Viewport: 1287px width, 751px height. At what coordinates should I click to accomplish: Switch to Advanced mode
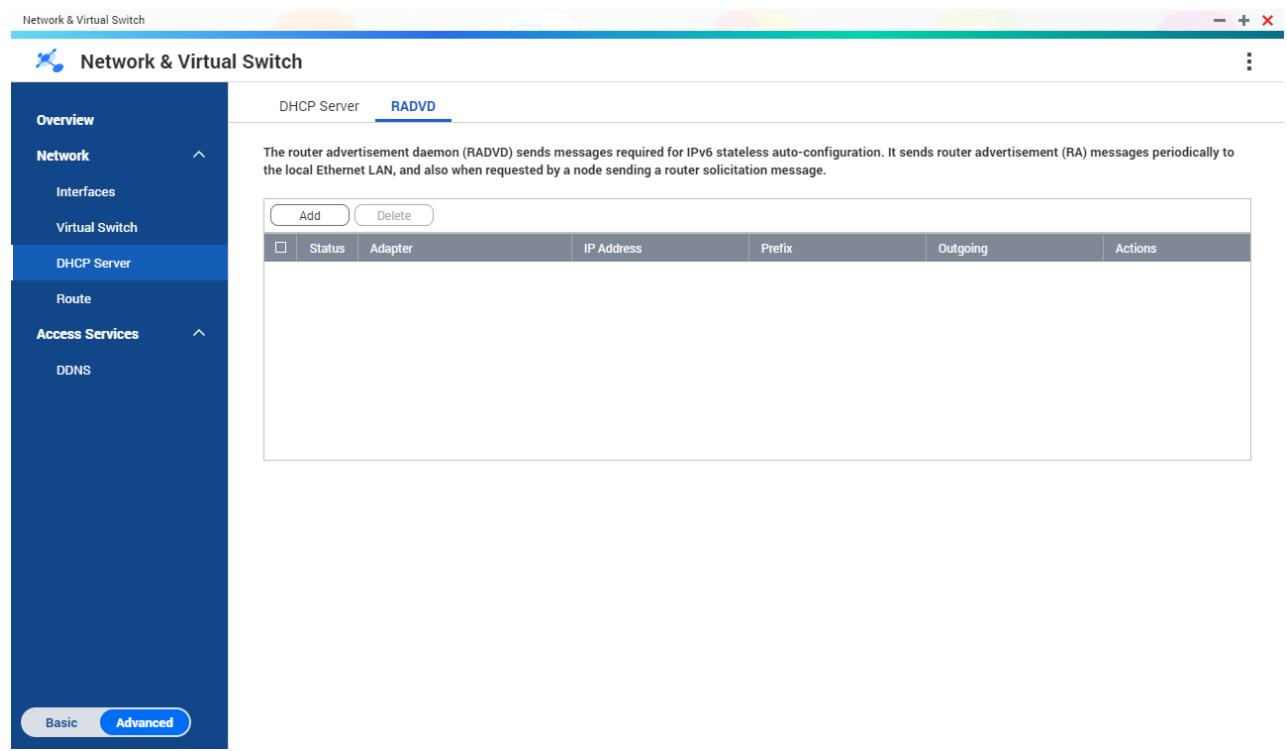click(145, 723)
